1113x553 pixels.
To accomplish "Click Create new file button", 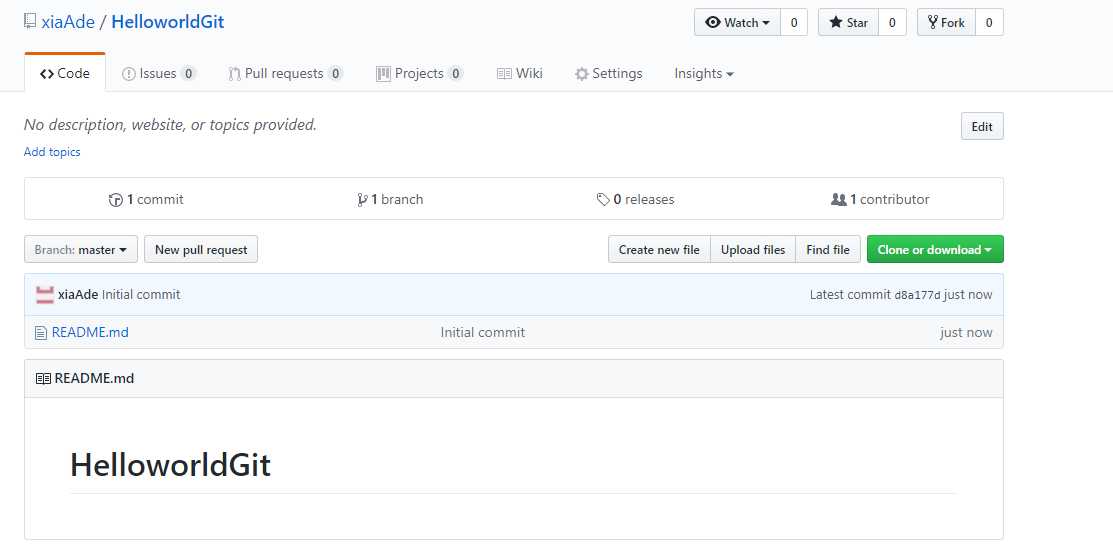I will (659, 249).
